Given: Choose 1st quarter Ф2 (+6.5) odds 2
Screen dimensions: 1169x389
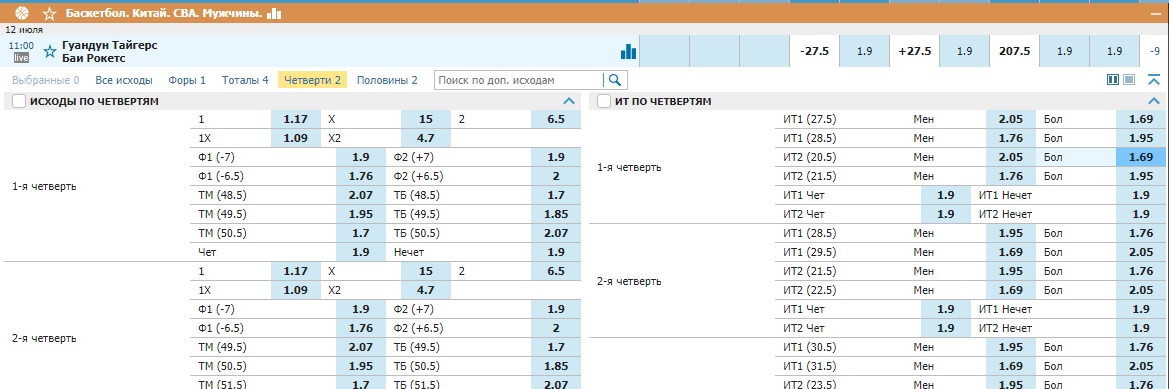Looking at the screenshot, I should [555, 177].
